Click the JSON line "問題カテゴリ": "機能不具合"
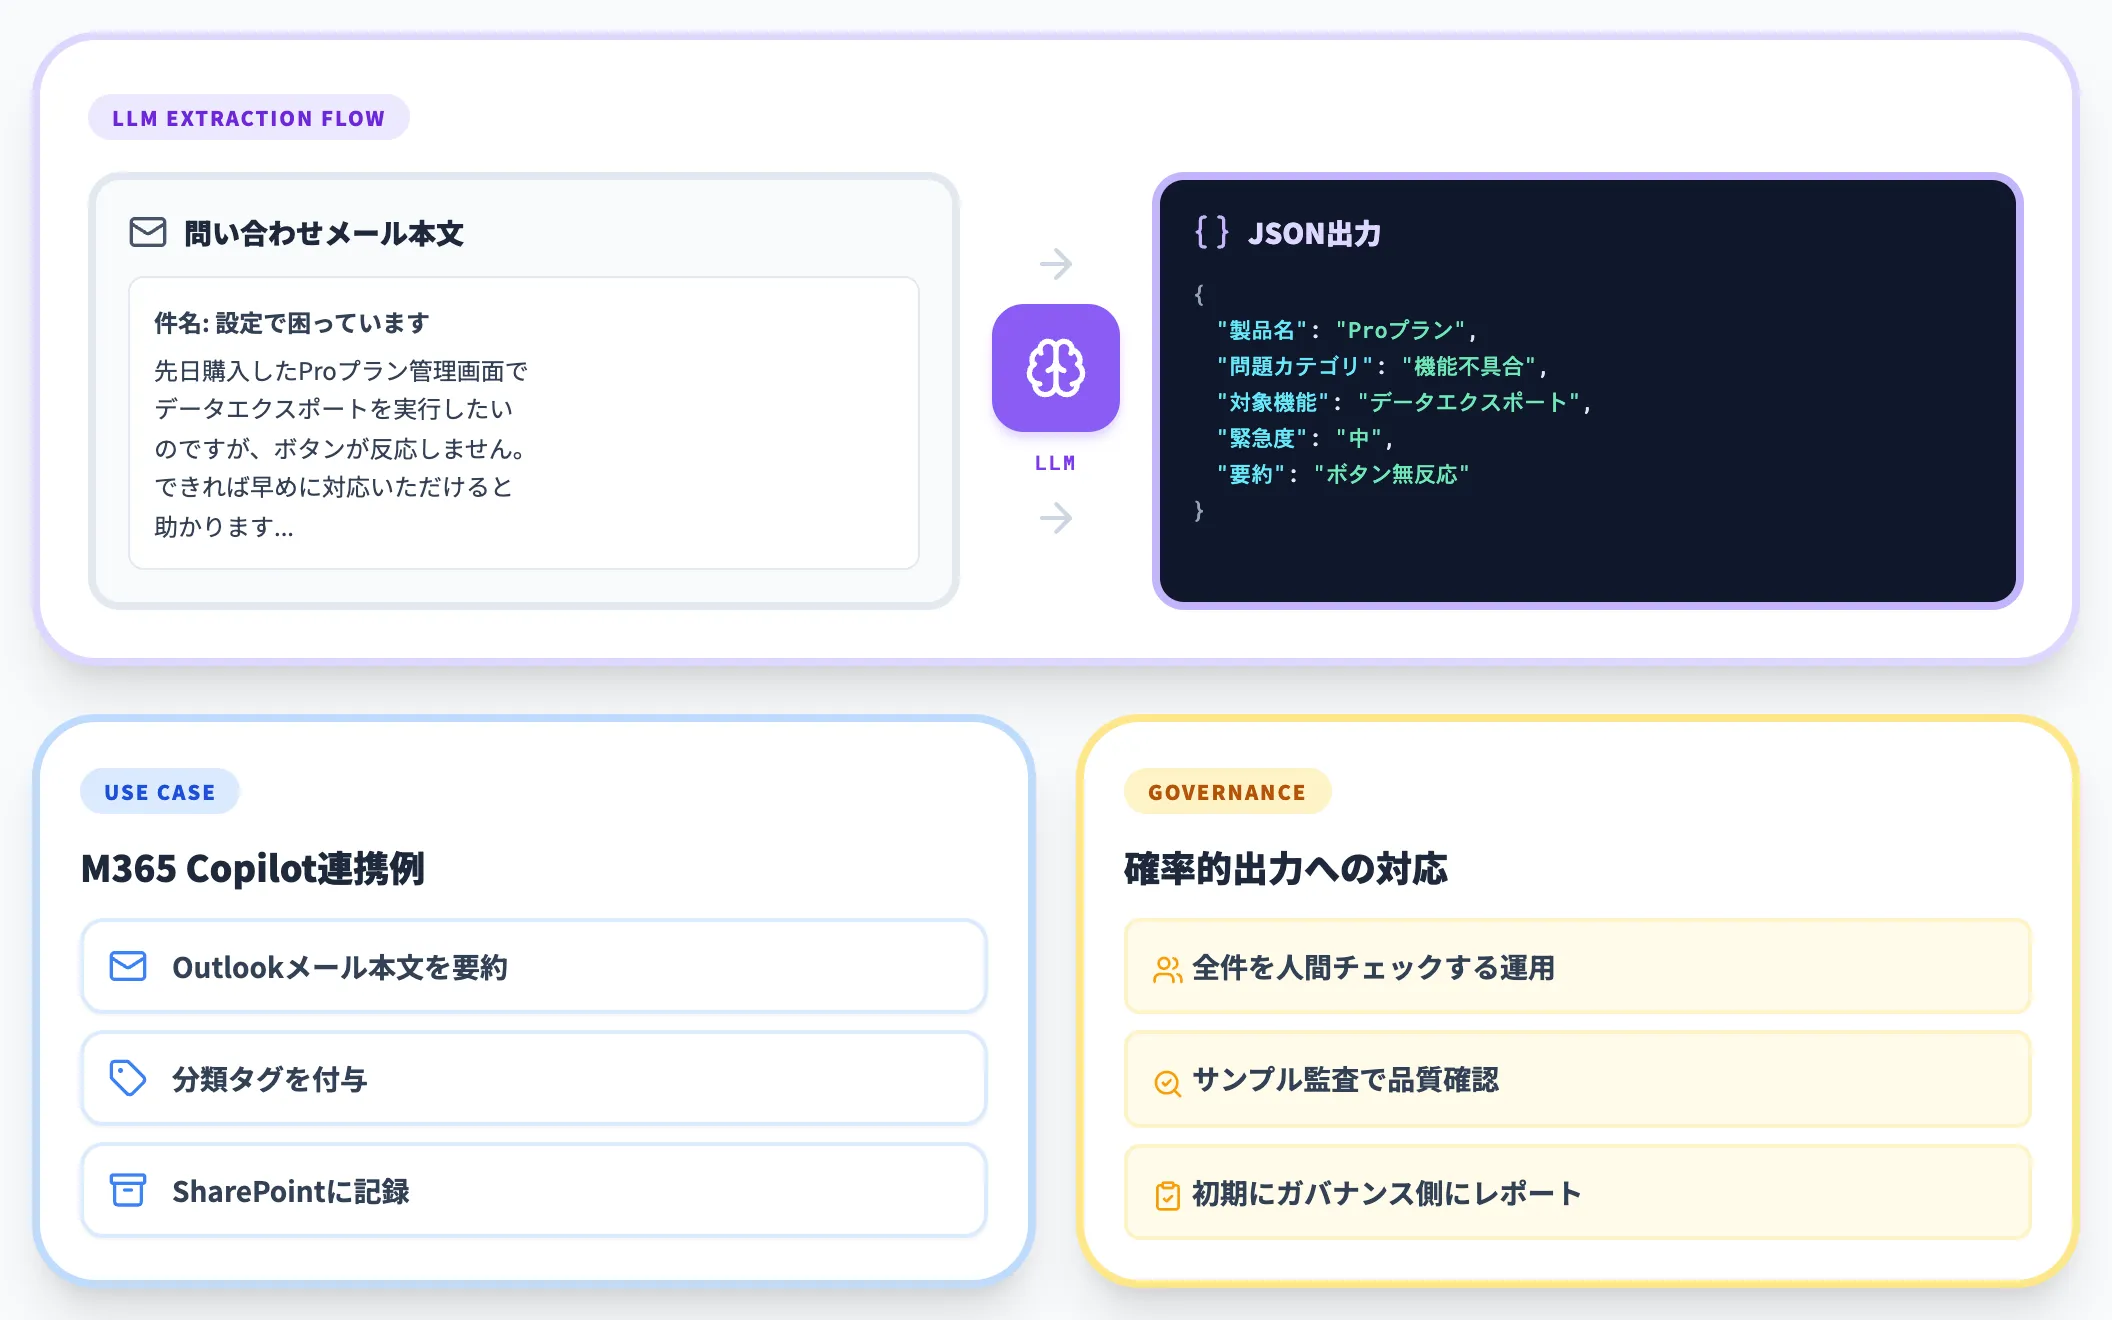The height and width of the screenshot is (1320, 2112). coord(1382,366)
